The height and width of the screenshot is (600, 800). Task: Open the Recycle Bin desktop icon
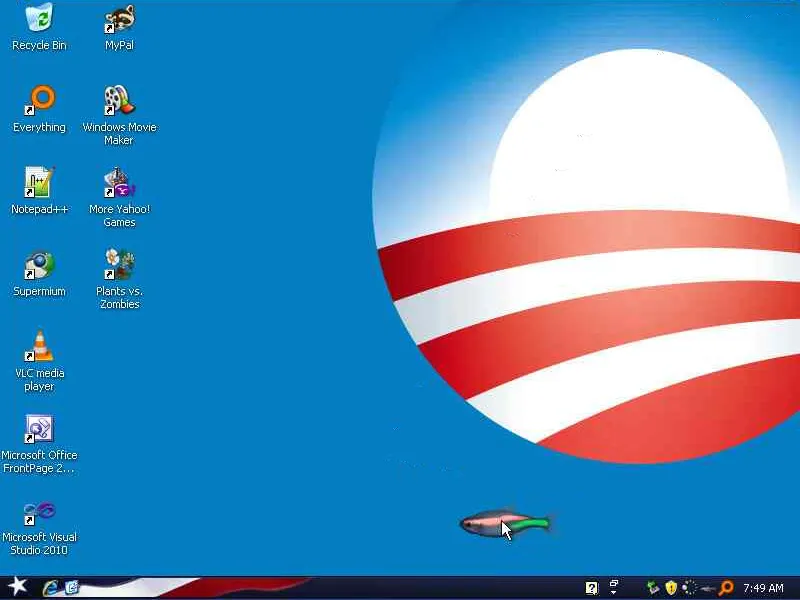(x=39, y=27)
